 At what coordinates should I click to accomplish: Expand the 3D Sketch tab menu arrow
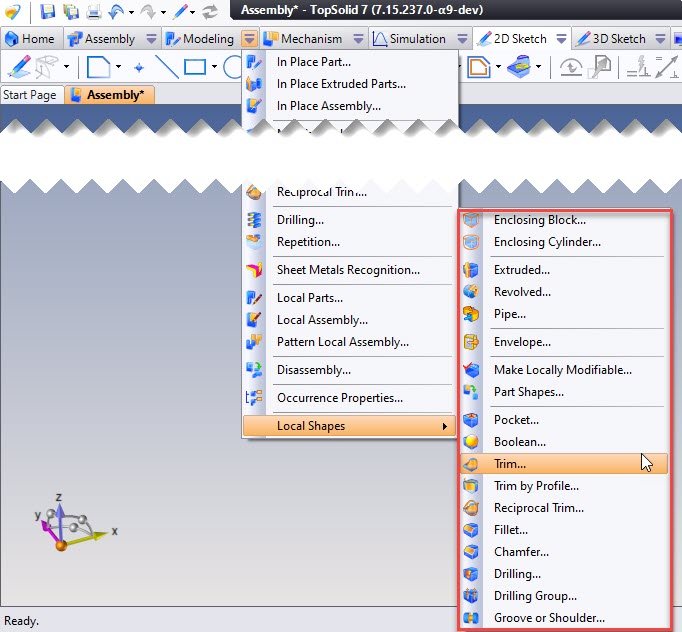(660, 39)
